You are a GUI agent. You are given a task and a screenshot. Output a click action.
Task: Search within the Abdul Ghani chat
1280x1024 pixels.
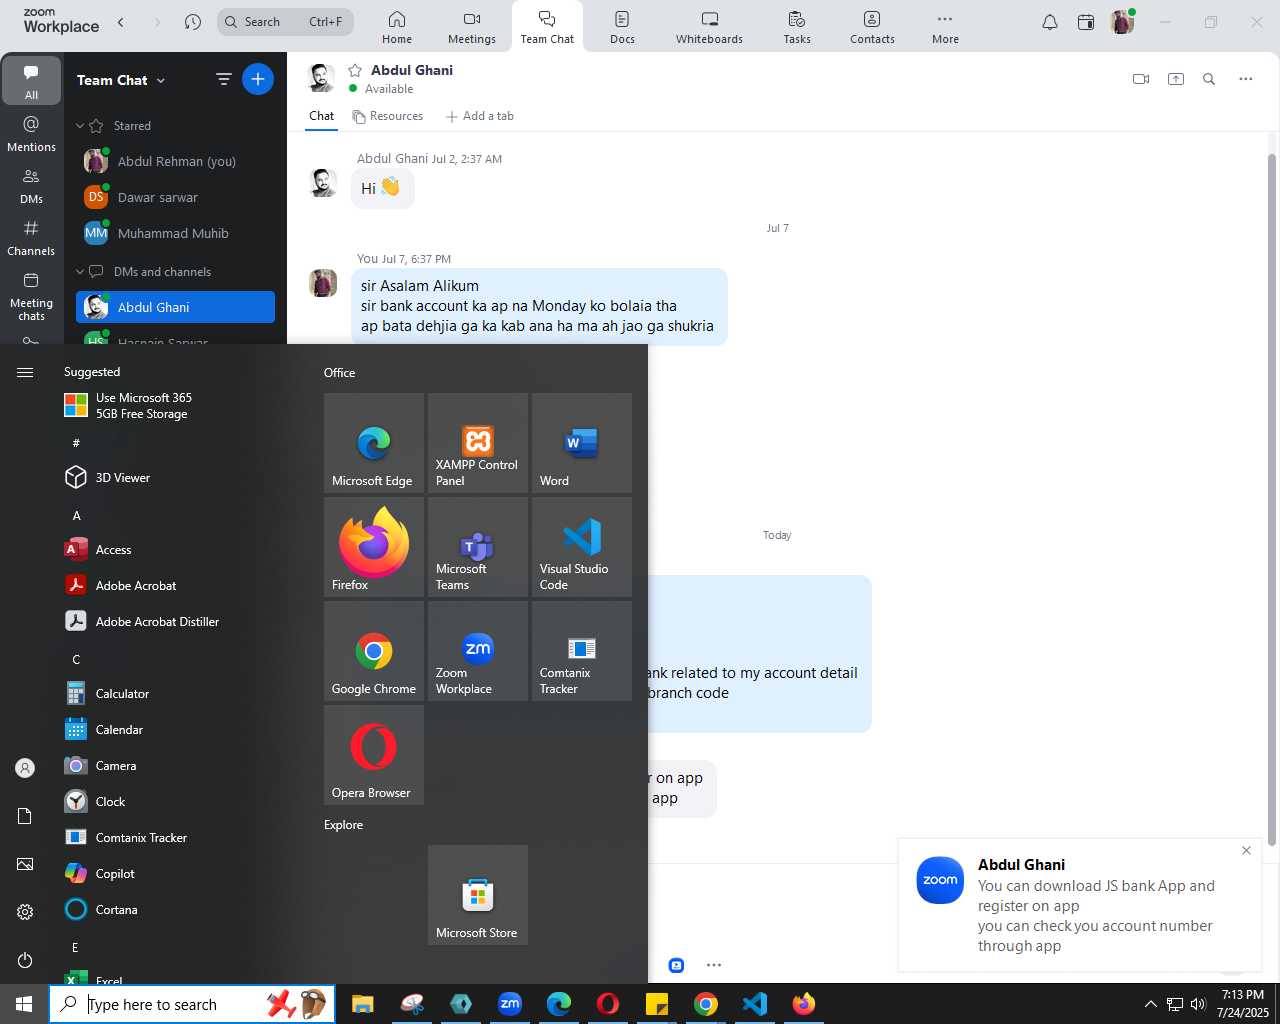pyautogui.click(x=1209, y=79)
